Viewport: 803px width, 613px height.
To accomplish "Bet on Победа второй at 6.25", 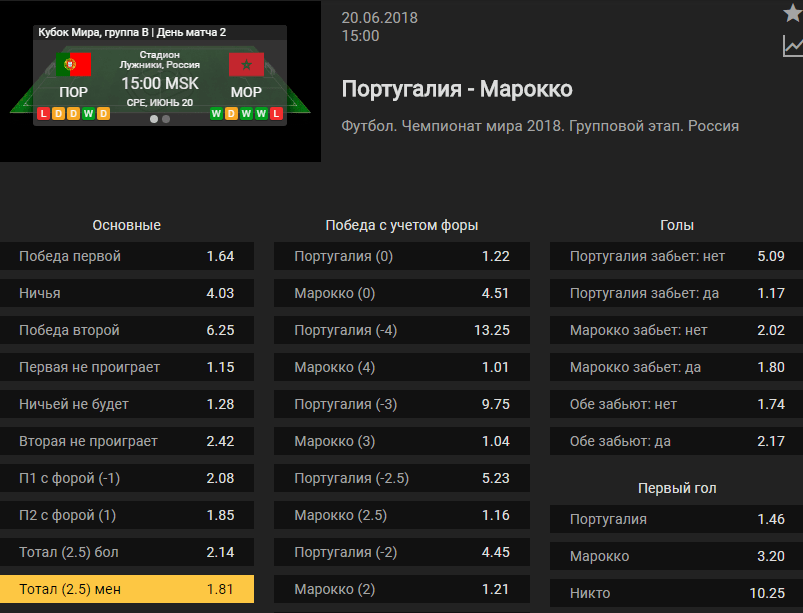I will (x=127, y=330).
